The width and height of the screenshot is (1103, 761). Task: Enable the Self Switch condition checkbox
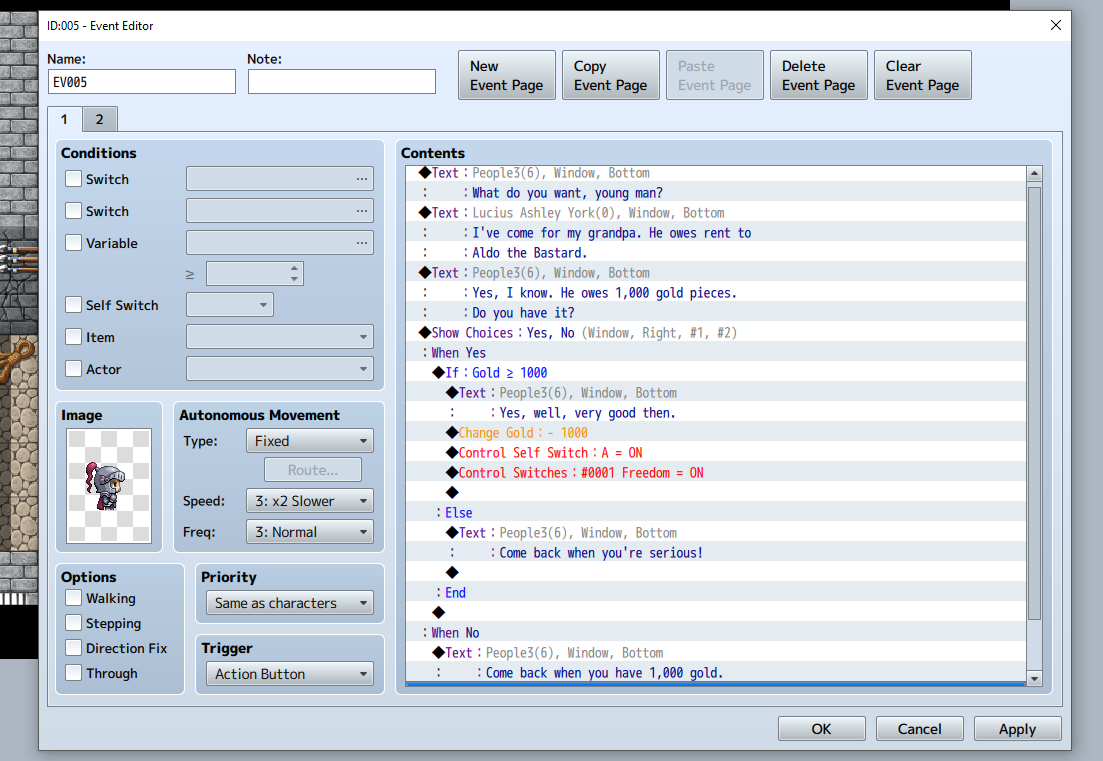pos(74,306)
